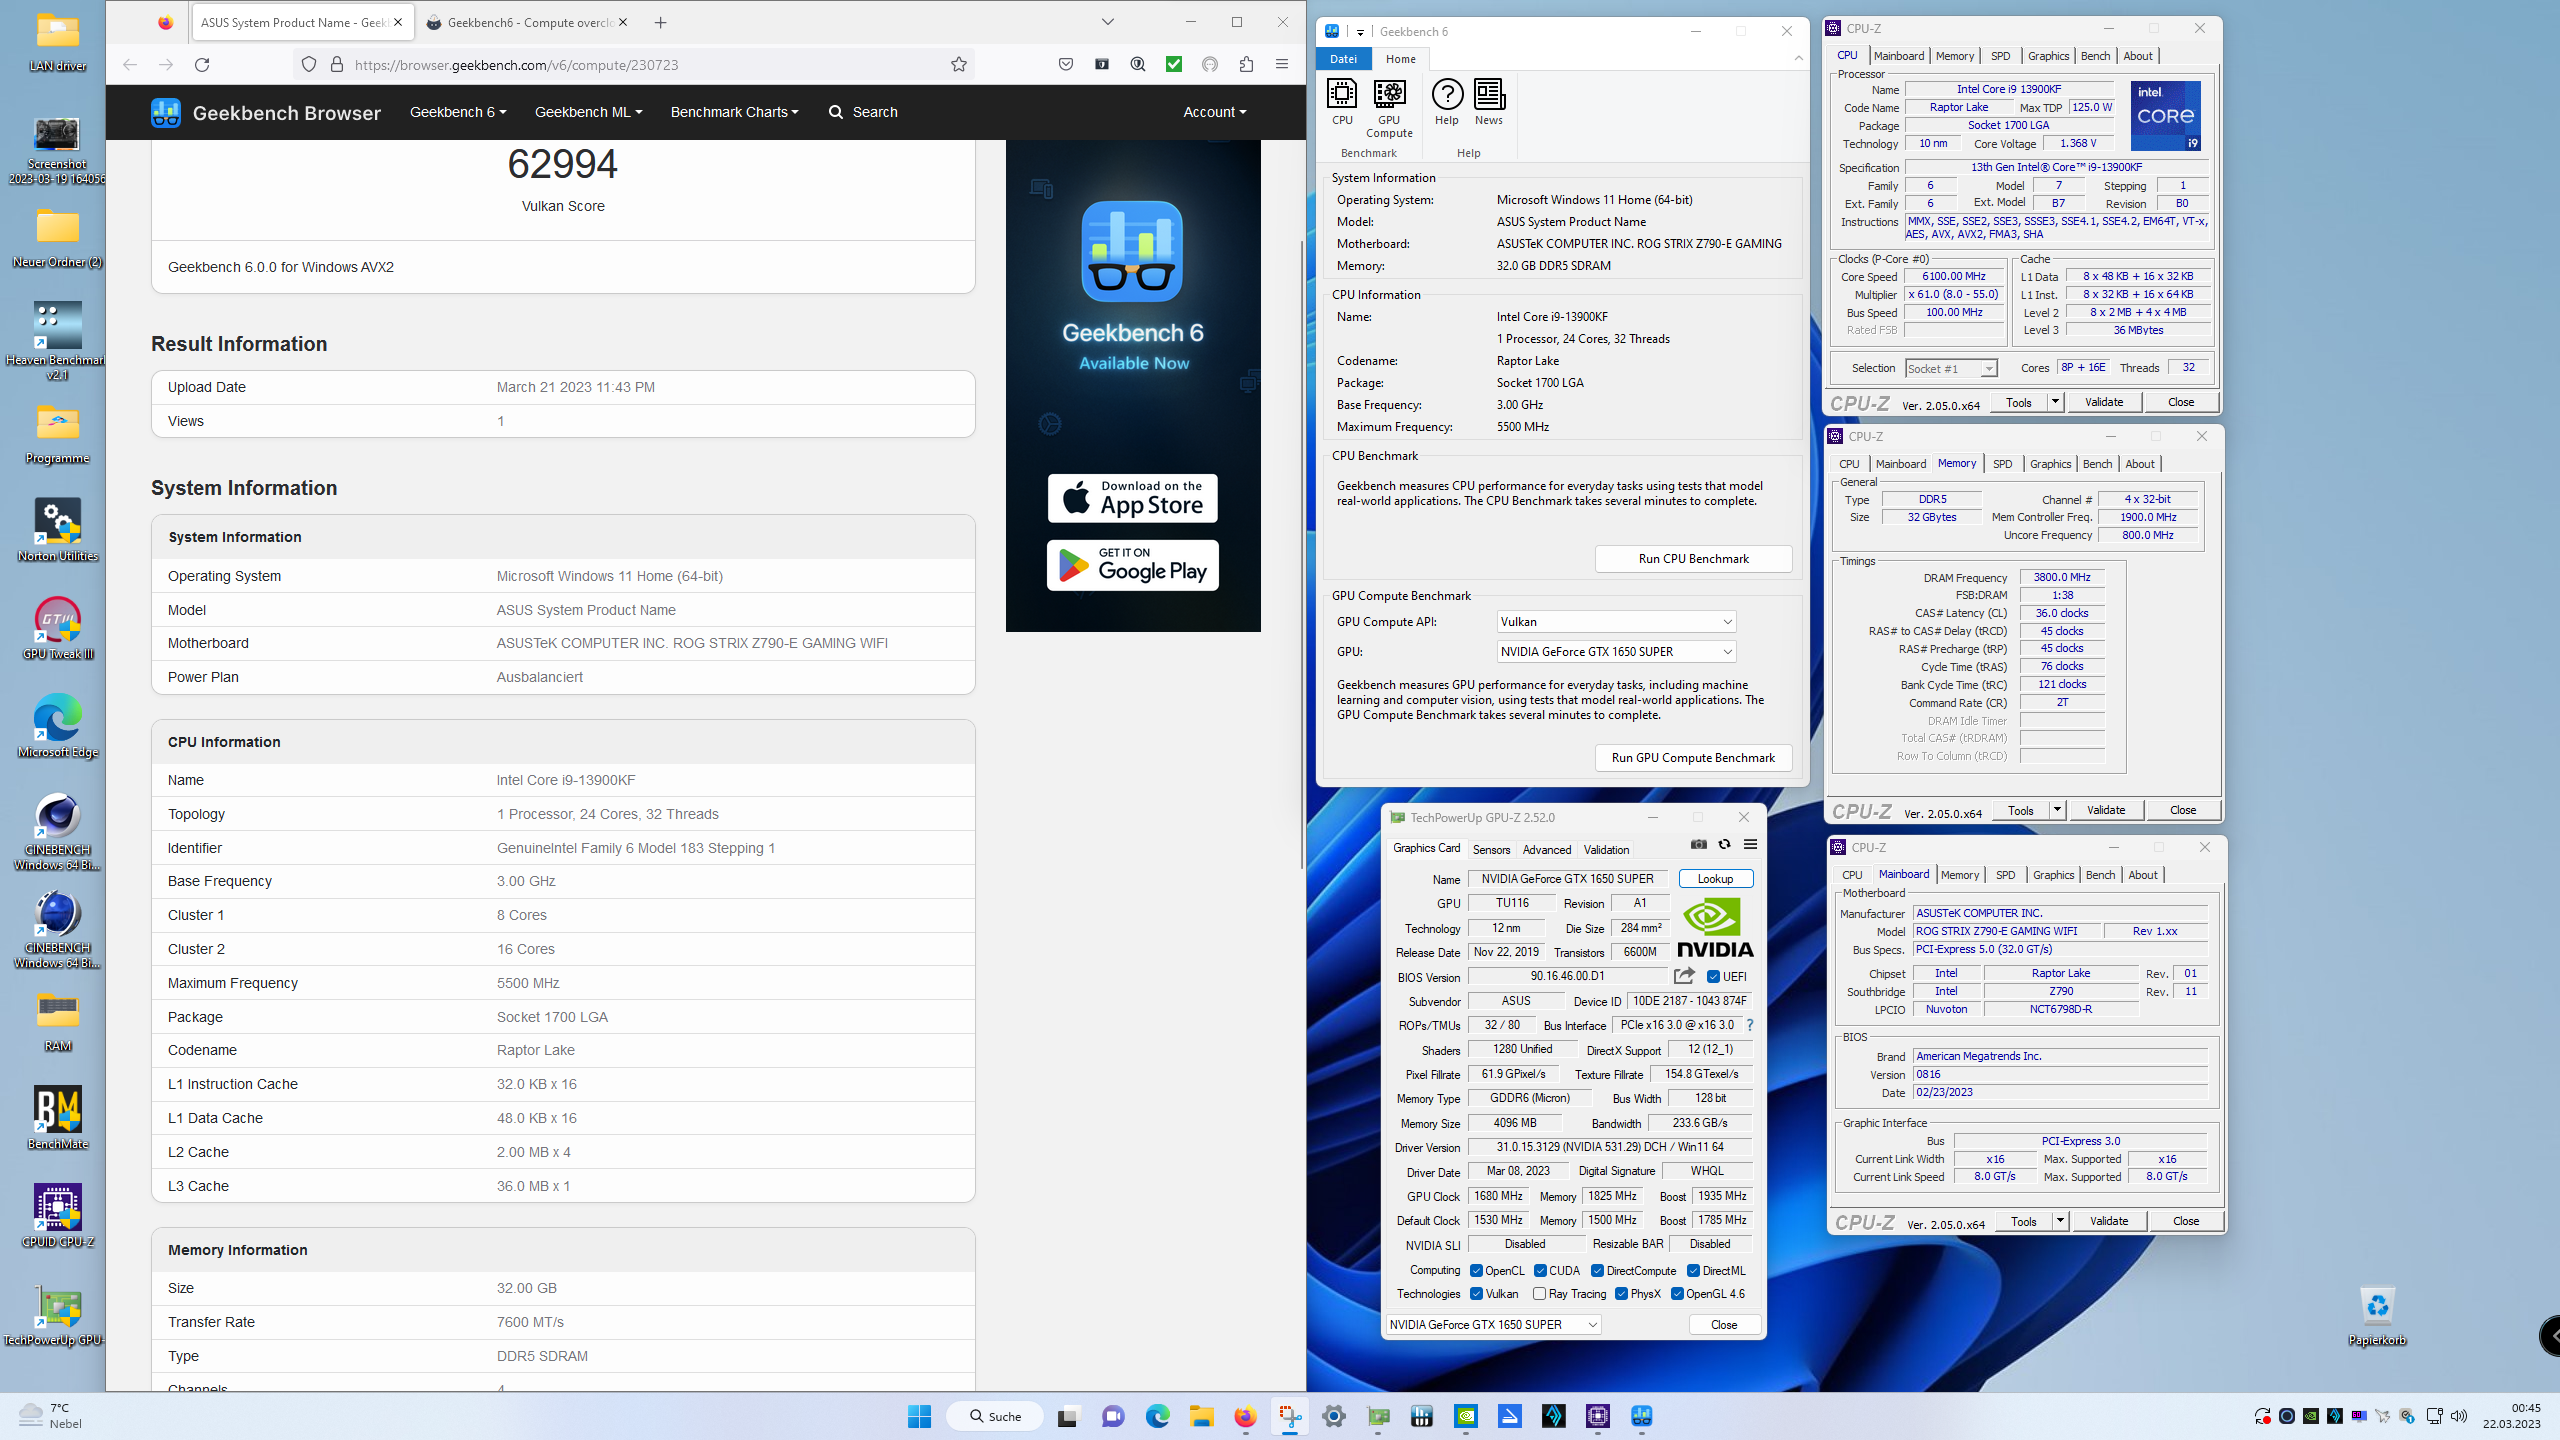Click the GPU-Z refresh icon
Screen dimensions: 2560x1440
1724,845
